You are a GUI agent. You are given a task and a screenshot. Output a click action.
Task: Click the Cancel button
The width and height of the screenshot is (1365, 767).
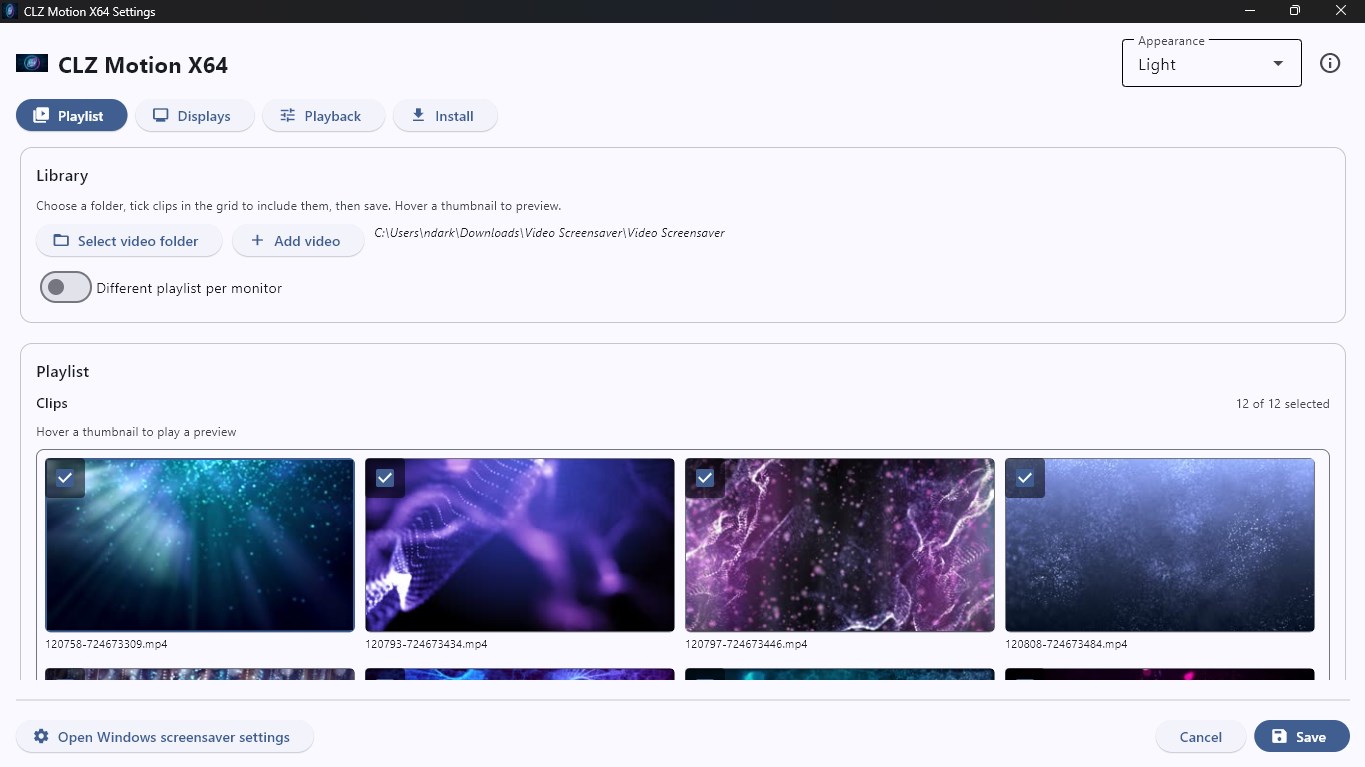click(1201, 737)
